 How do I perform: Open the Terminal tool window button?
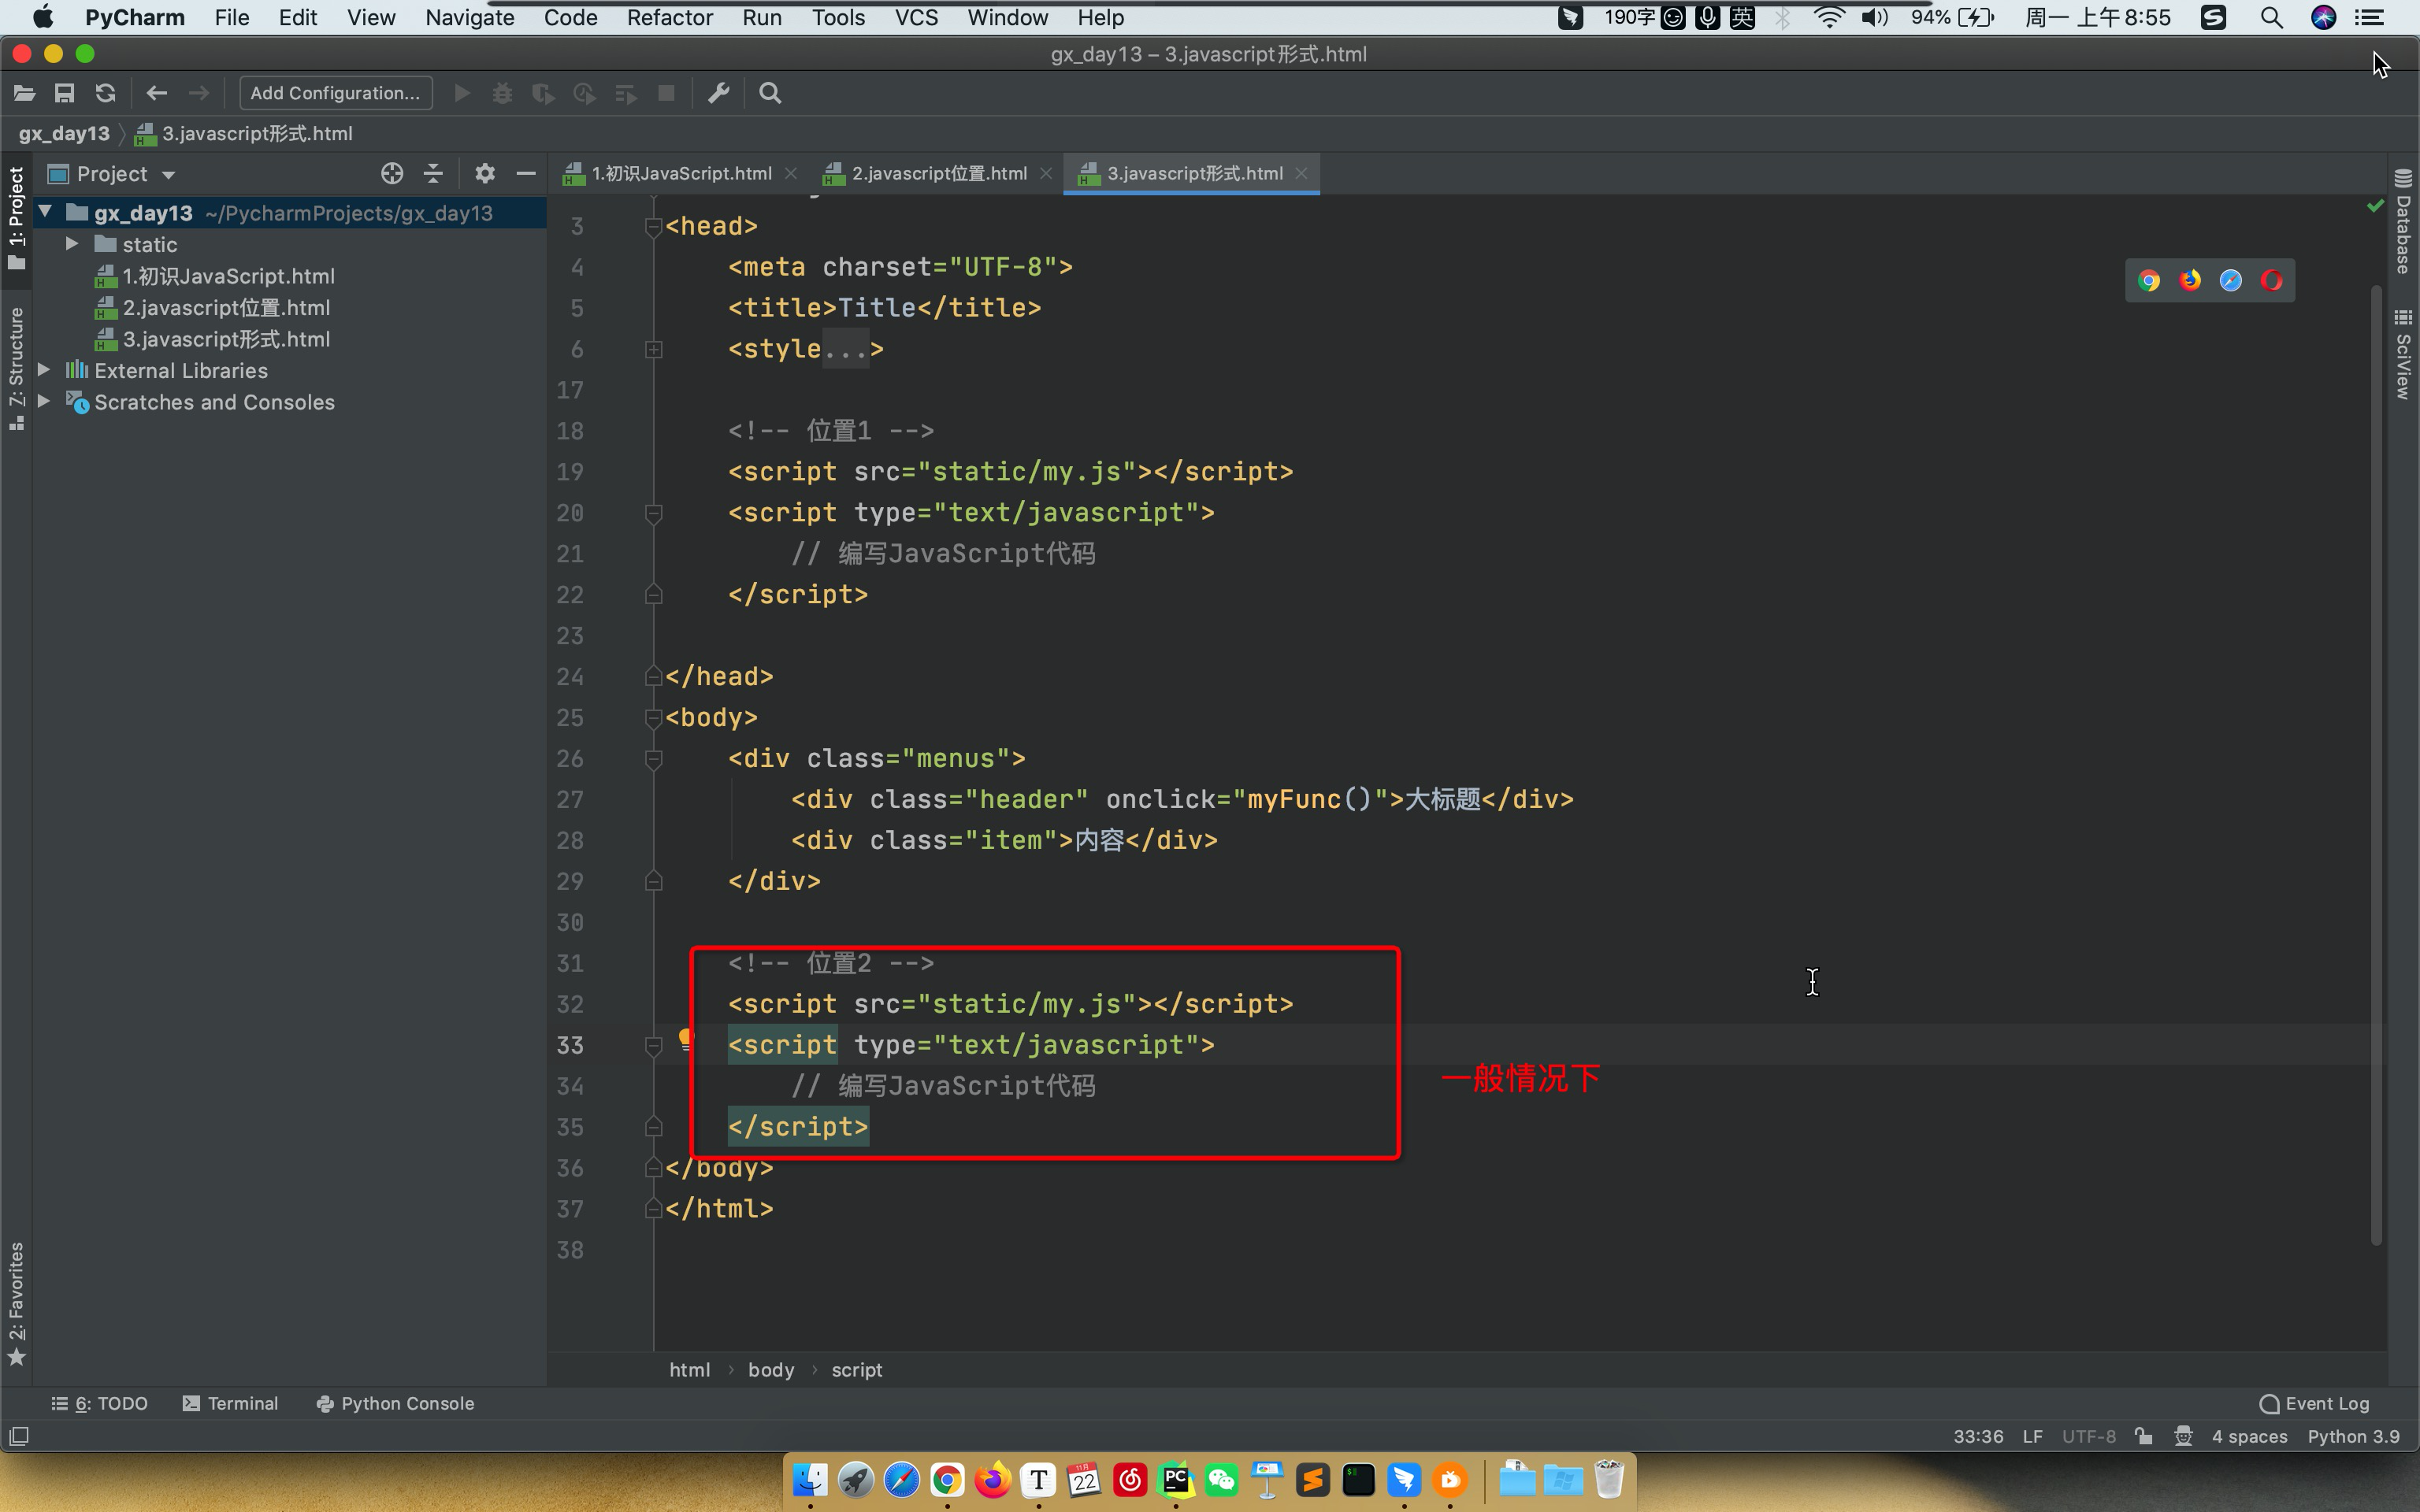pos(231,1403)
